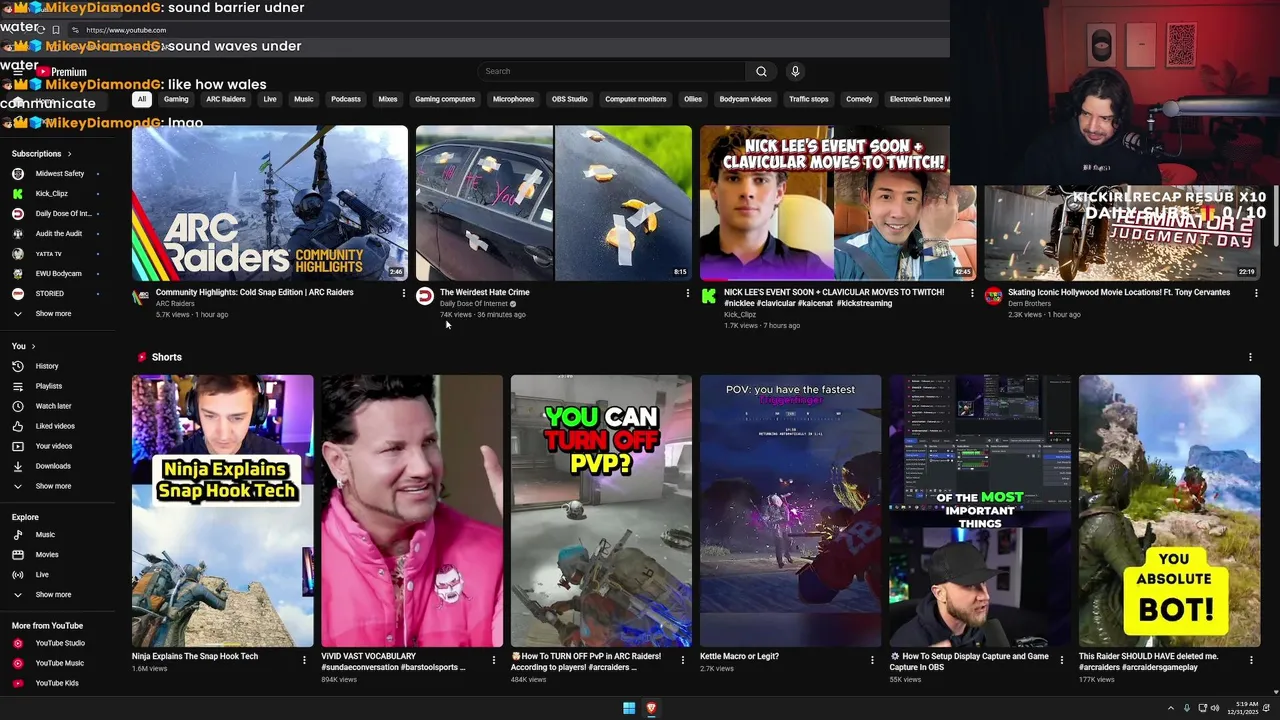Screen dimensions: 1280x720
Task: Click the search magnifier button
Action: [761, 71]
